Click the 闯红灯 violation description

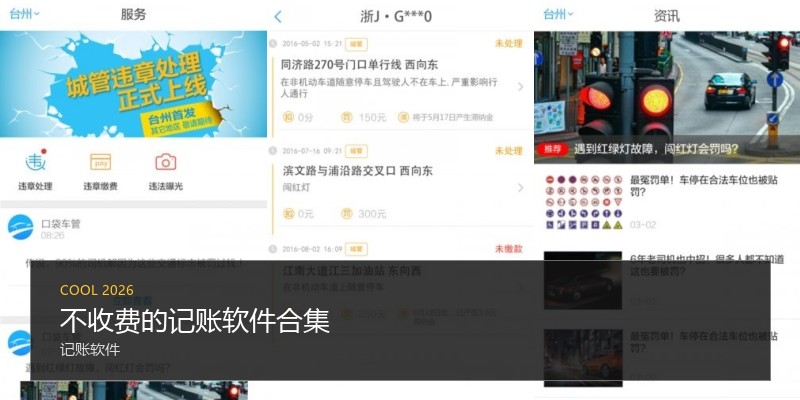click(296, 187)
